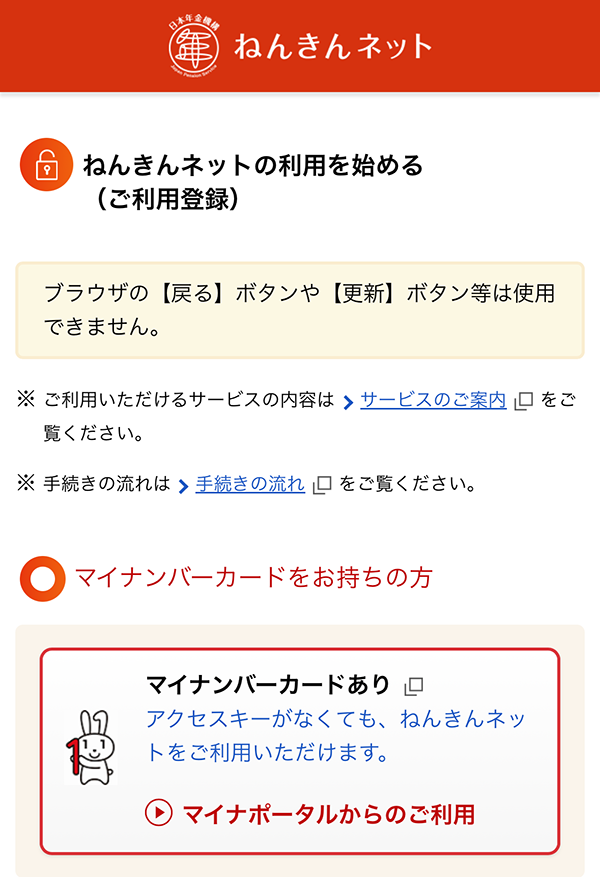The height and width of the screenshot is (877, 600).
Task: Click external-link icon beside マイナンバーカードあり
Action: 414,686
